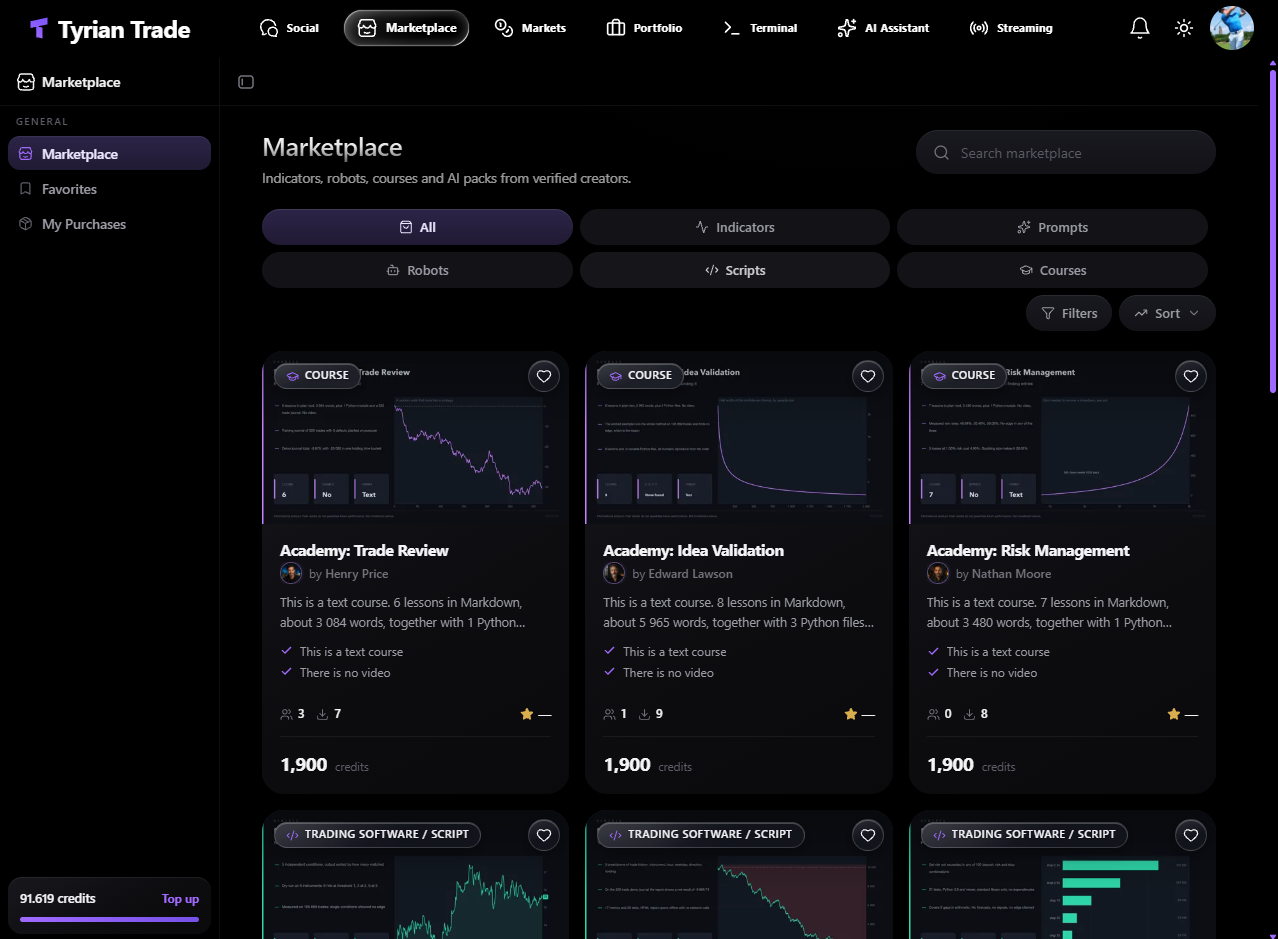The height and width of the screenshot is (939, 1278).
Task: Filter by Scripts category
Action: pos(735,270)
